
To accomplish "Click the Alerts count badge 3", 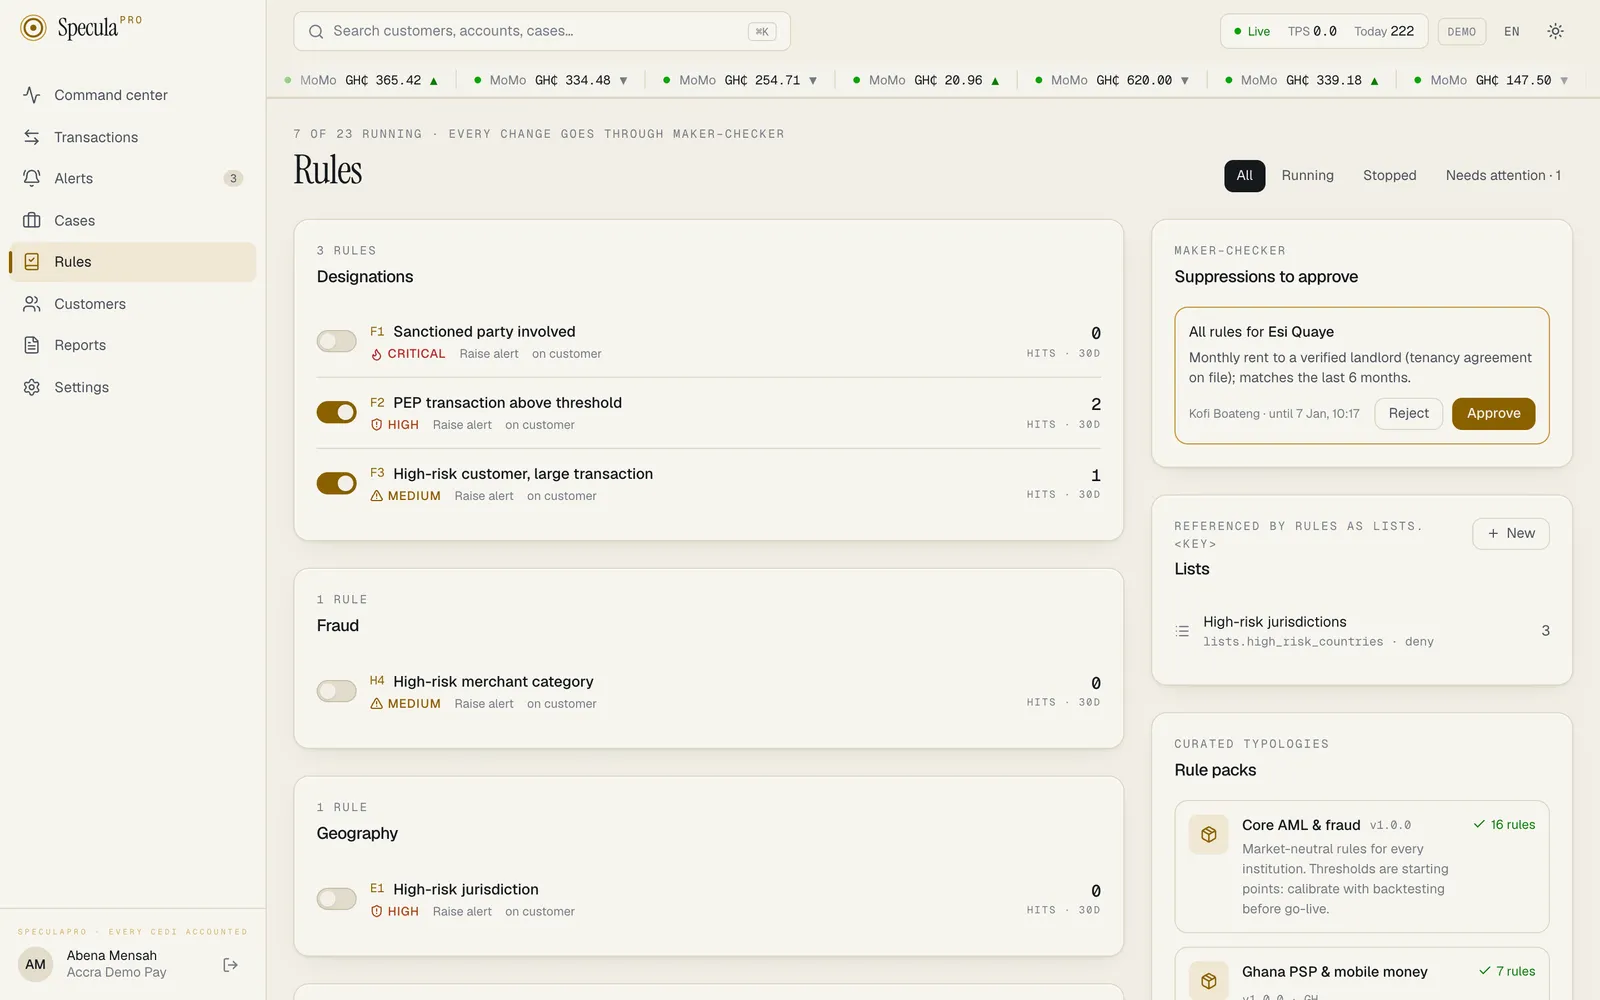I will (233, 179).
